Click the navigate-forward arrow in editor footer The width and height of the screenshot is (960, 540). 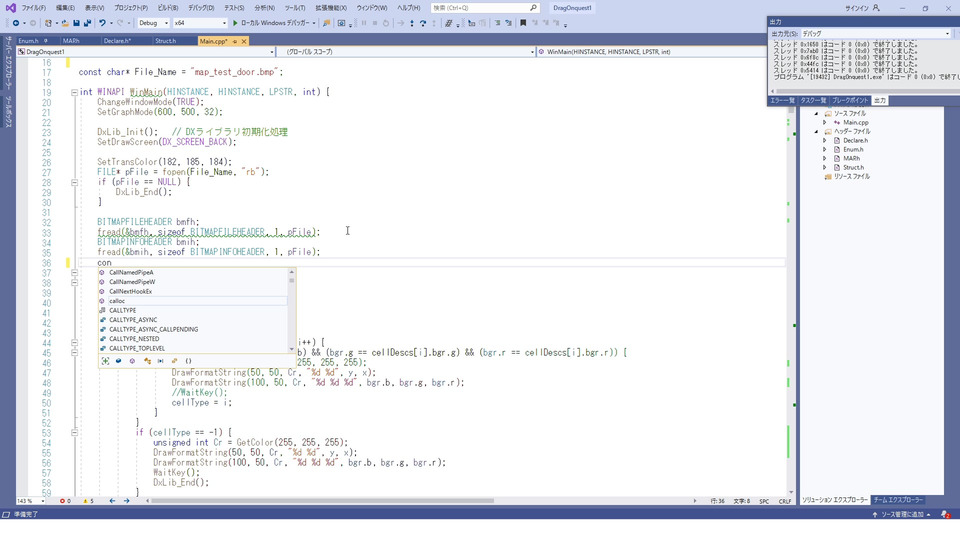126,501
